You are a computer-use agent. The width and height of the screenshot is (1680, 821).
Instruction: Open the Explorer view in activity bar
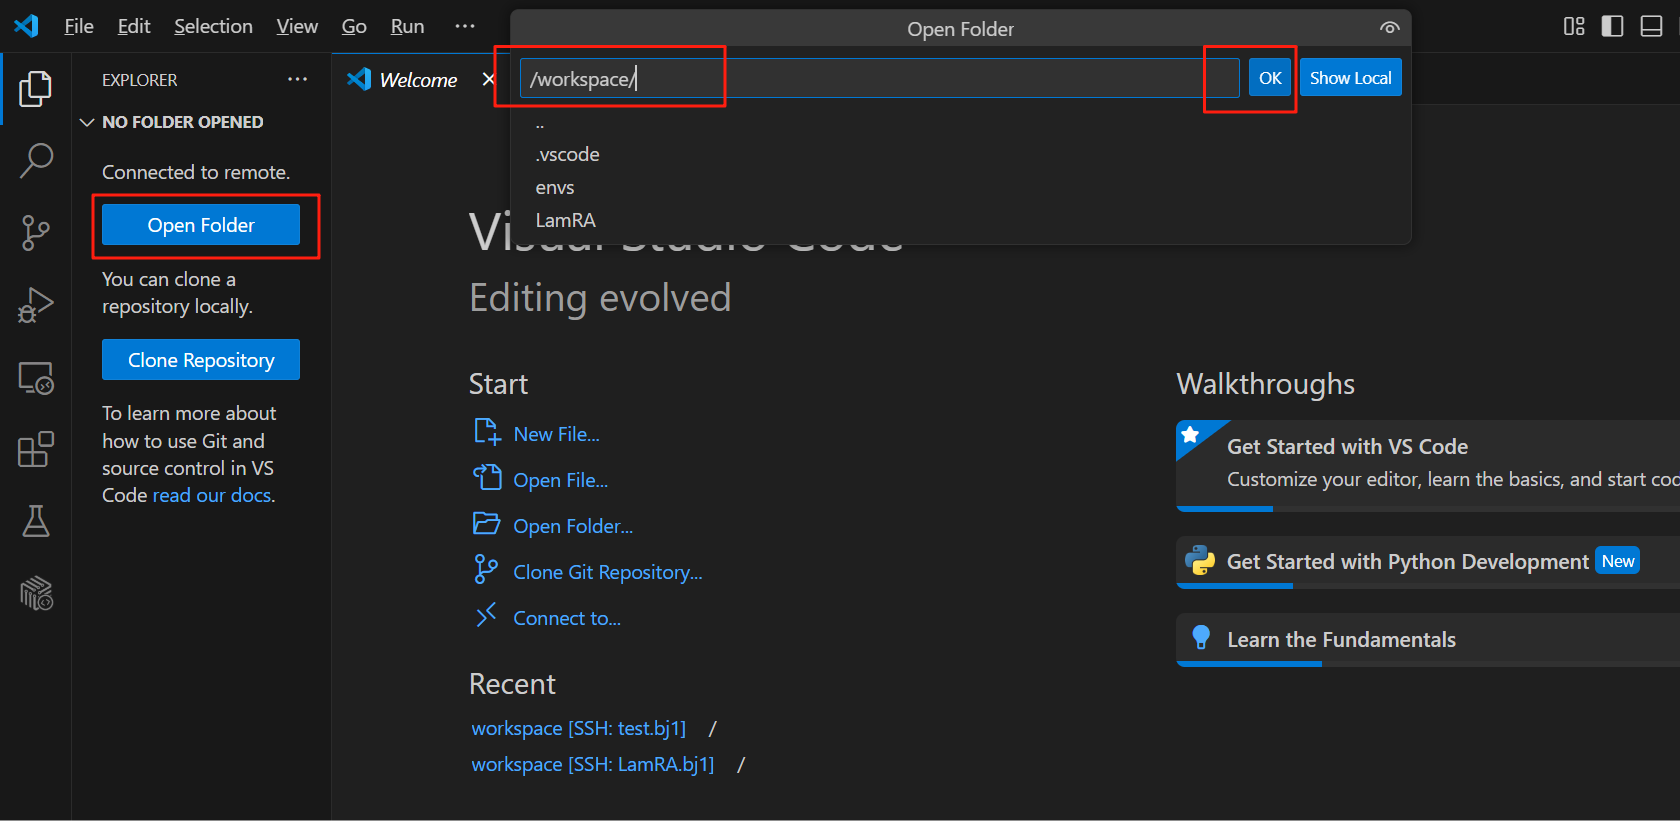[35, 89]
